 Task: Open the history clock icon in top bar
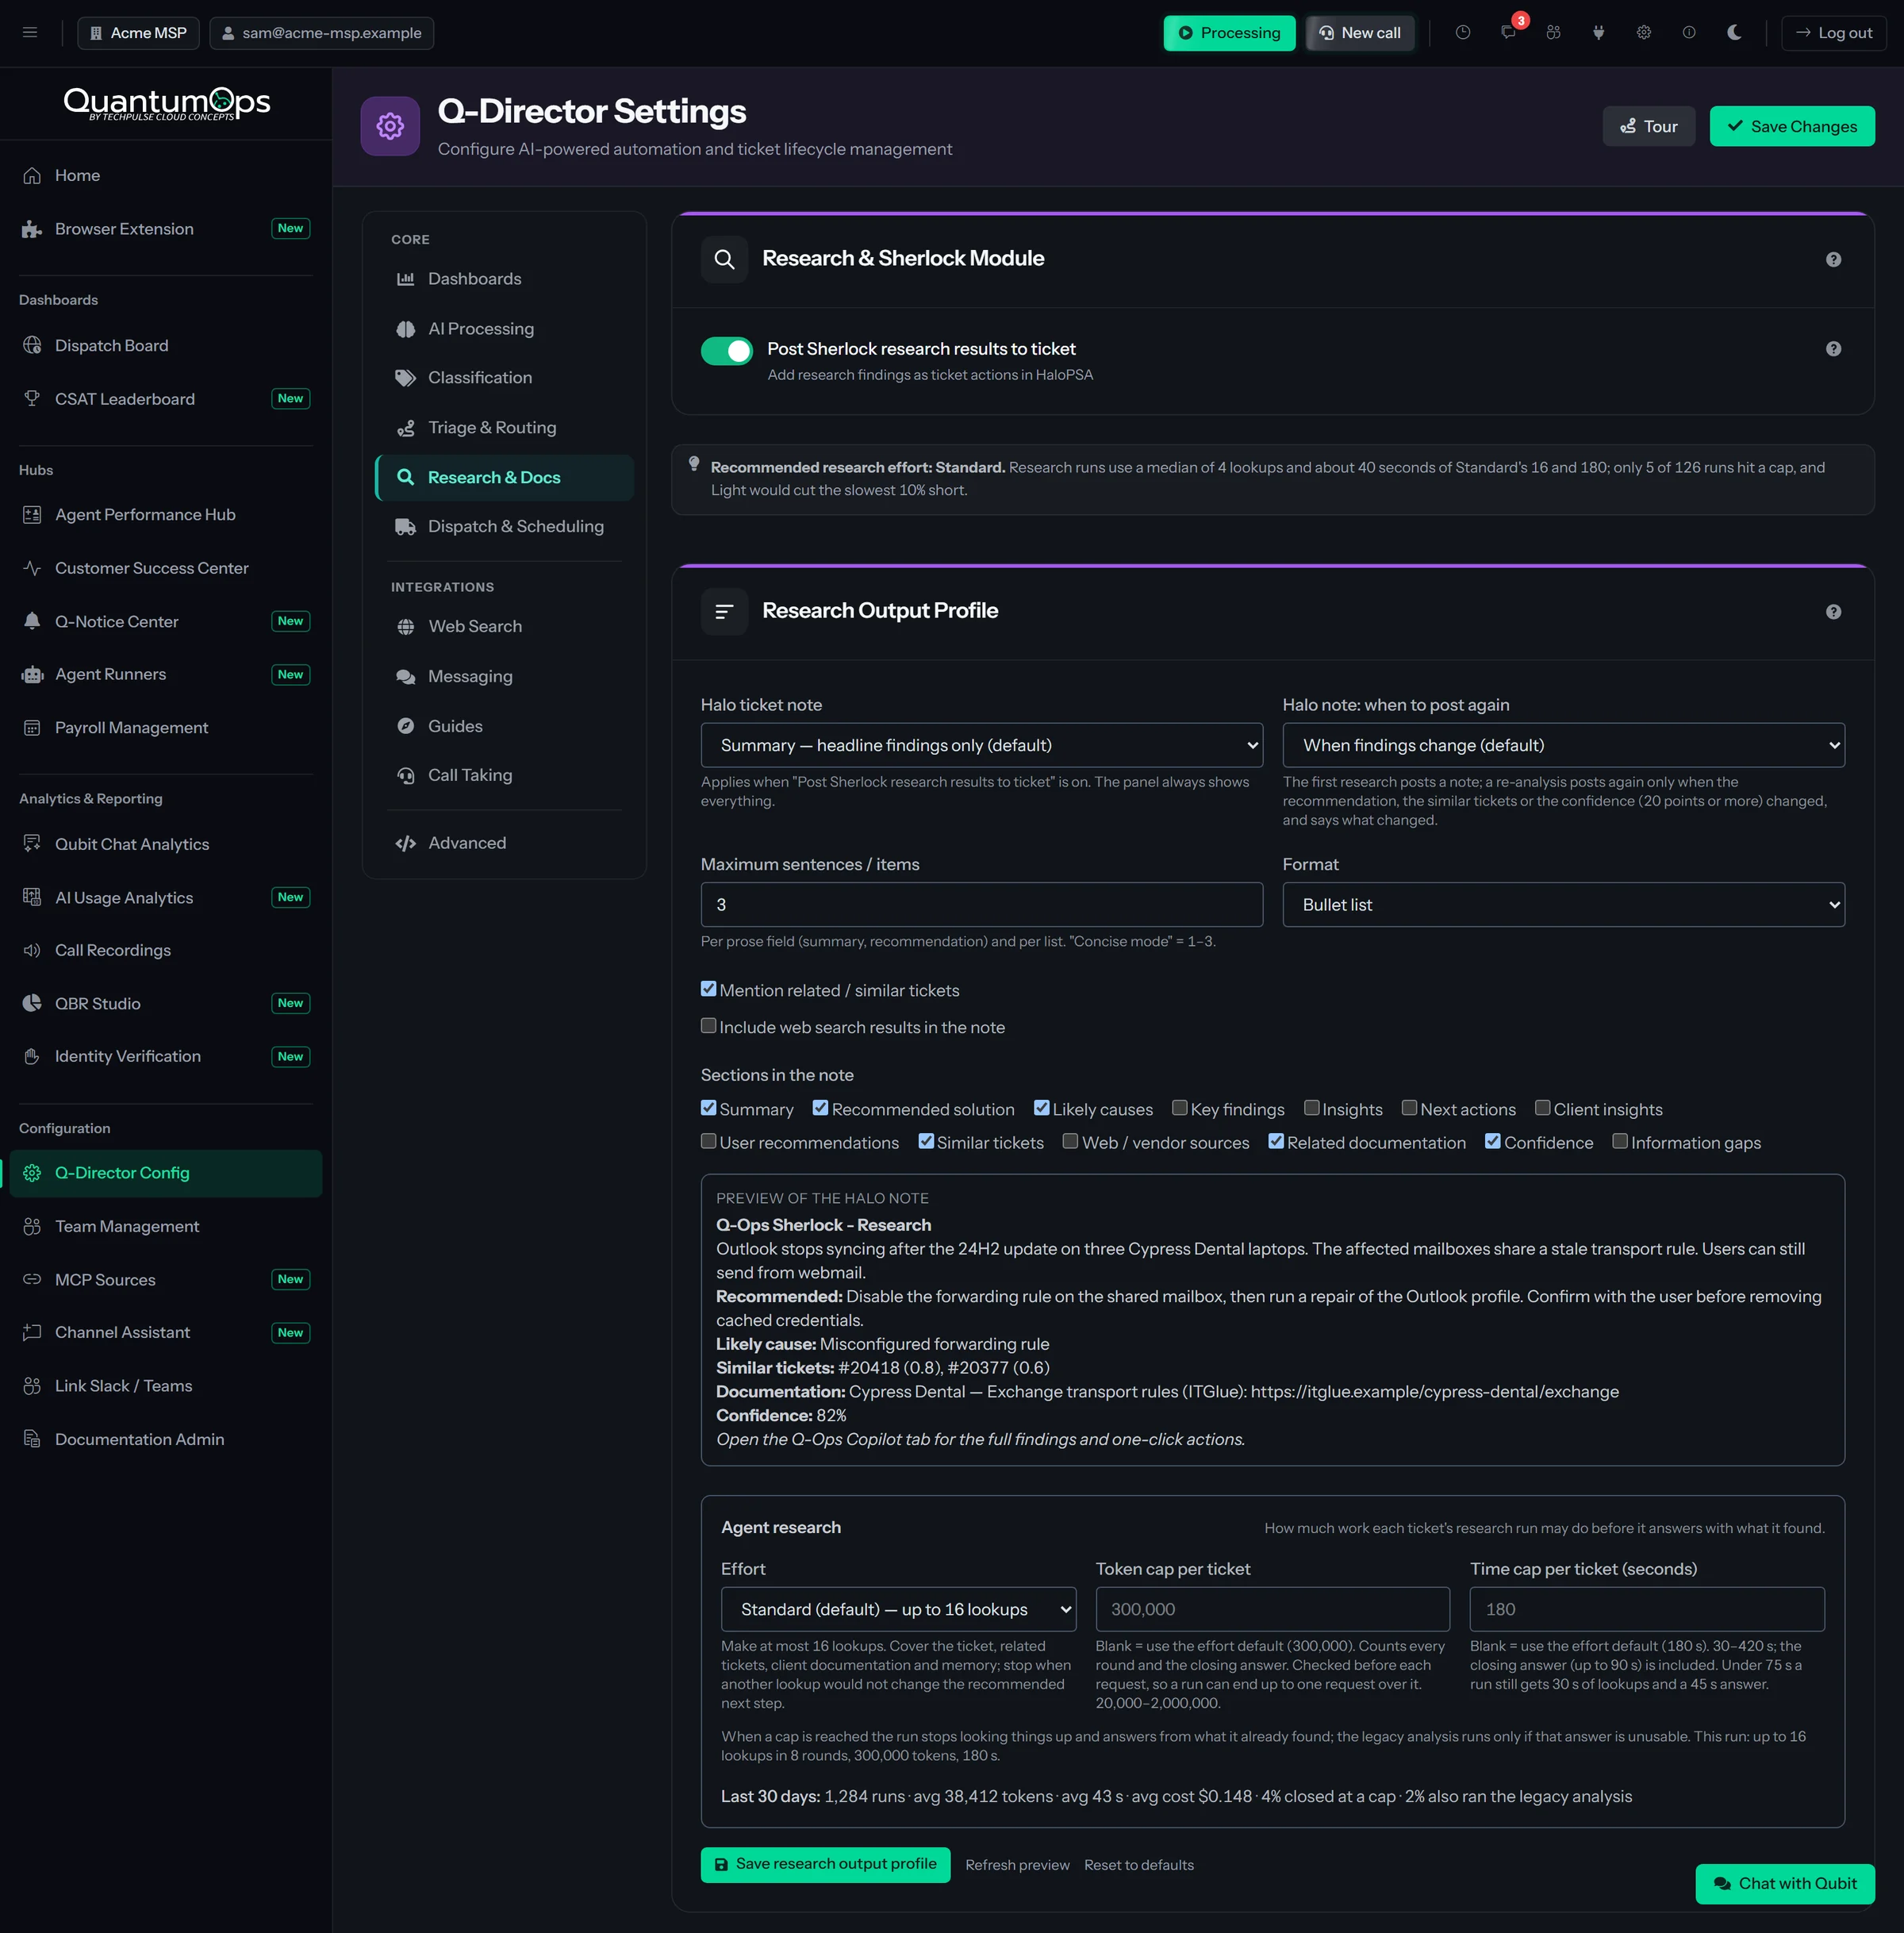(x=1463, y=33)
